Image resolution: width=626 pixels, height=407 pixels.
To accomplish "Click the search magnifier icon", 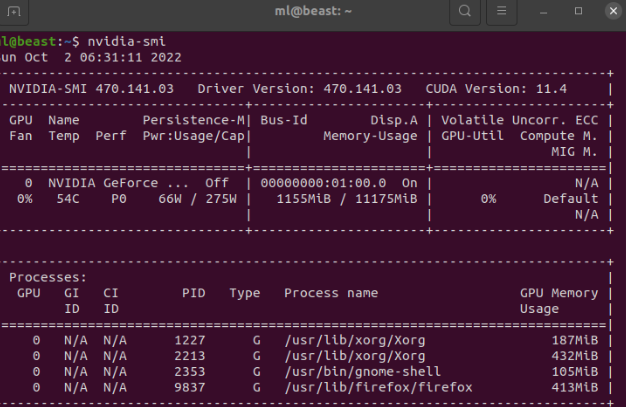I will [464, 11].
